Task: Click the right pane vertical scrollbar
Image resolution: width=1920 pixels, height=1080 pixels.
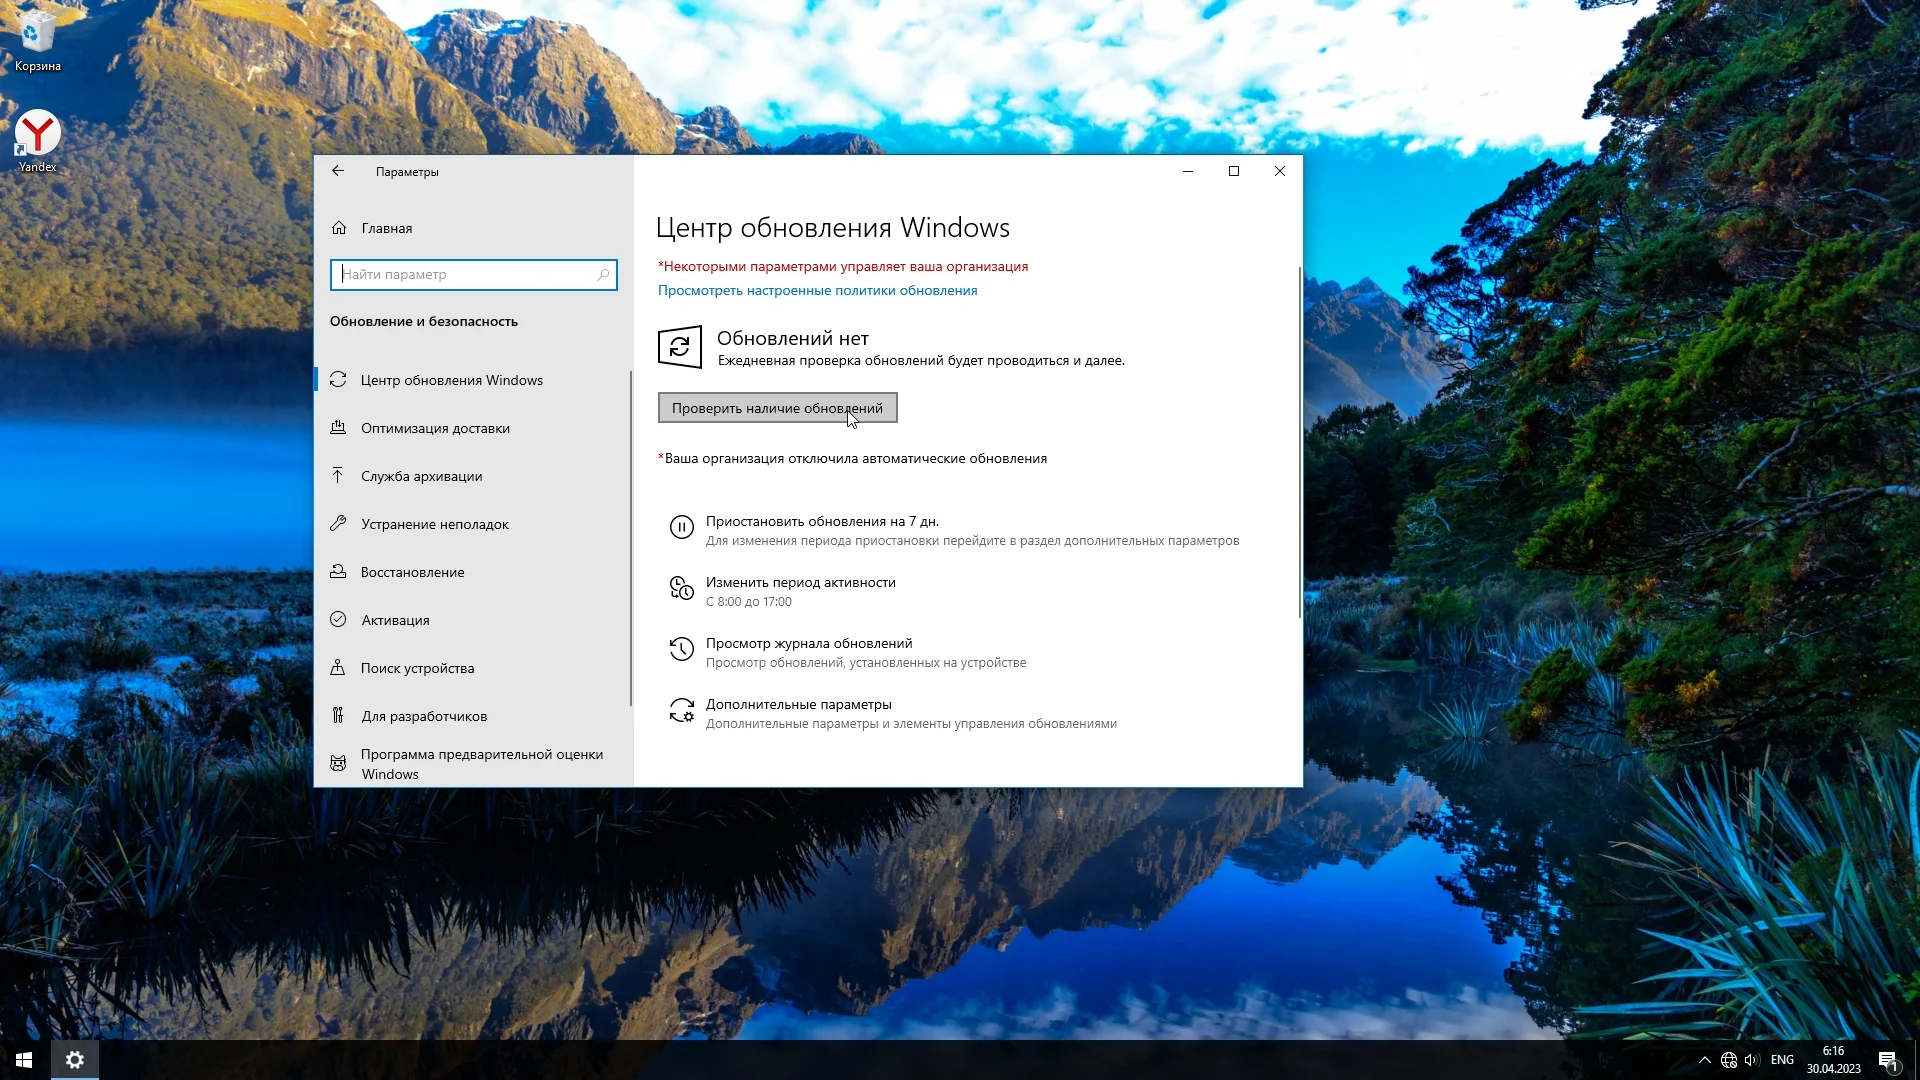Action: [x=1299, y=440]
